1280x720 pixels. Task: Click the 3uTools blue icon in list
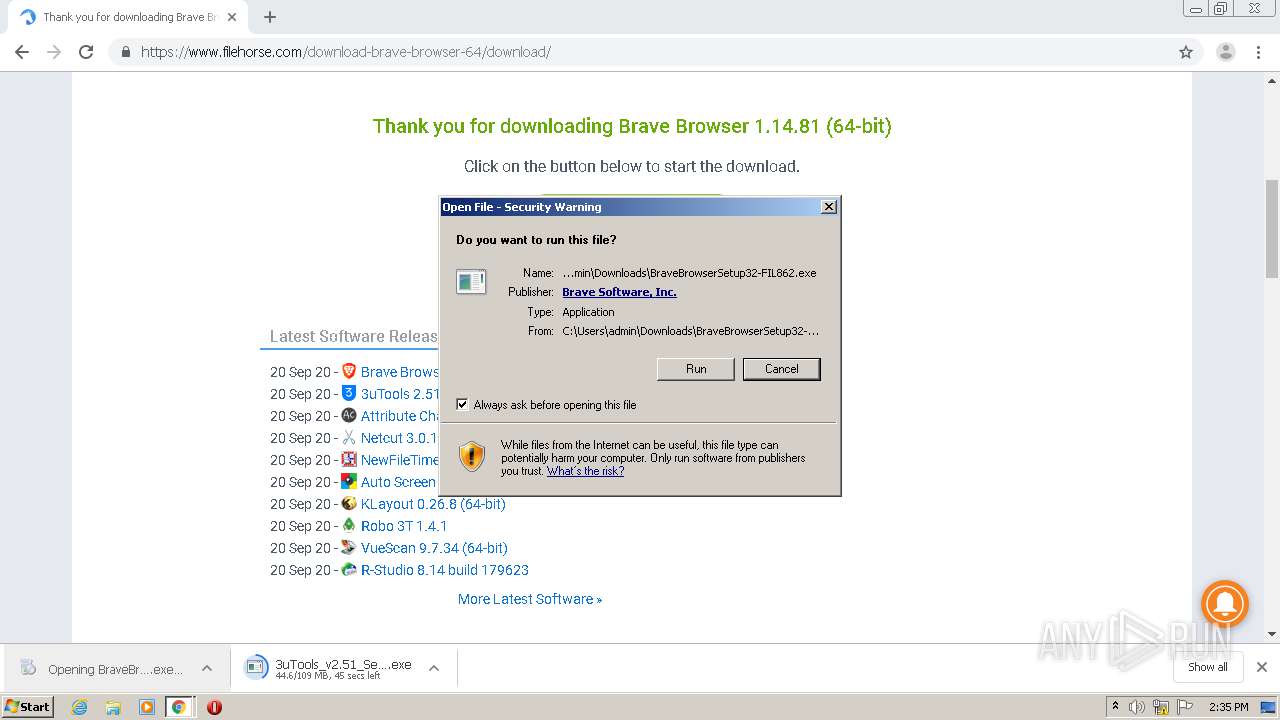[x=349, y=393]
